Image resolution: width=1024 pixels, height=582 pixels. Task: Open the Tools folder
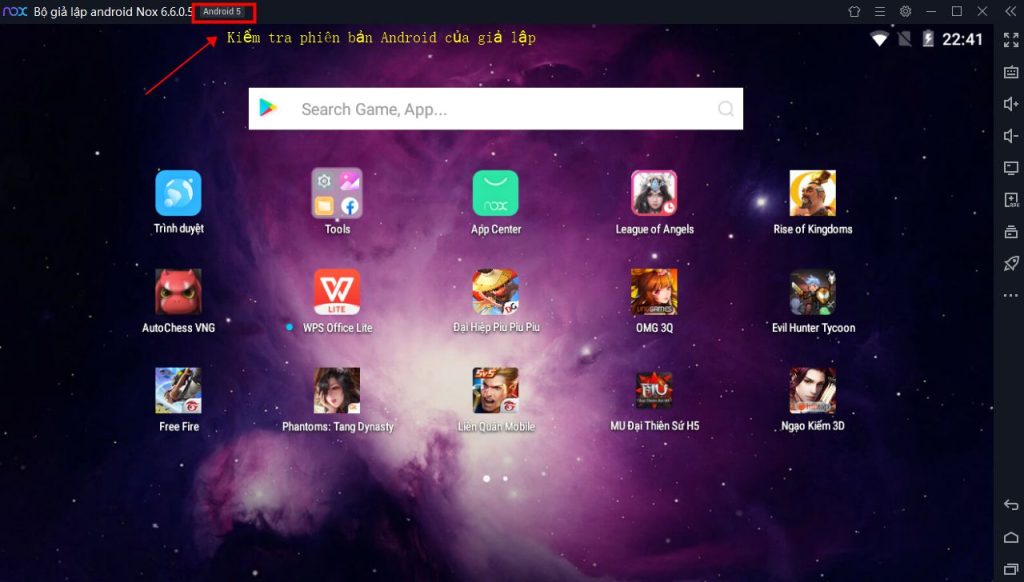tap(337, 193)
